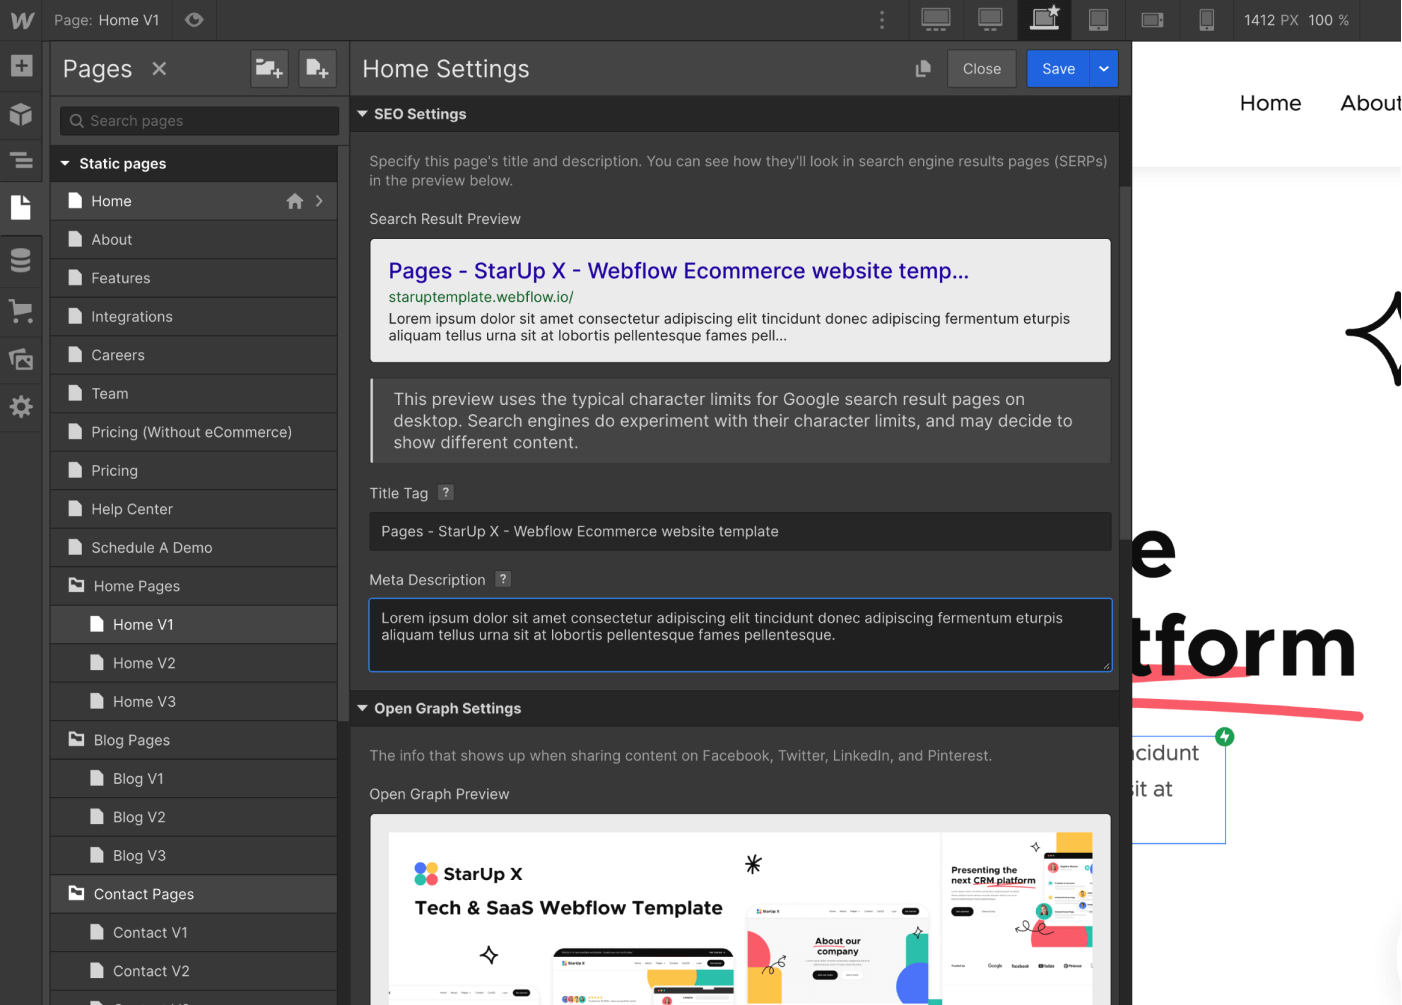
Task: Select the Blog V1 page
Action: 194,779
